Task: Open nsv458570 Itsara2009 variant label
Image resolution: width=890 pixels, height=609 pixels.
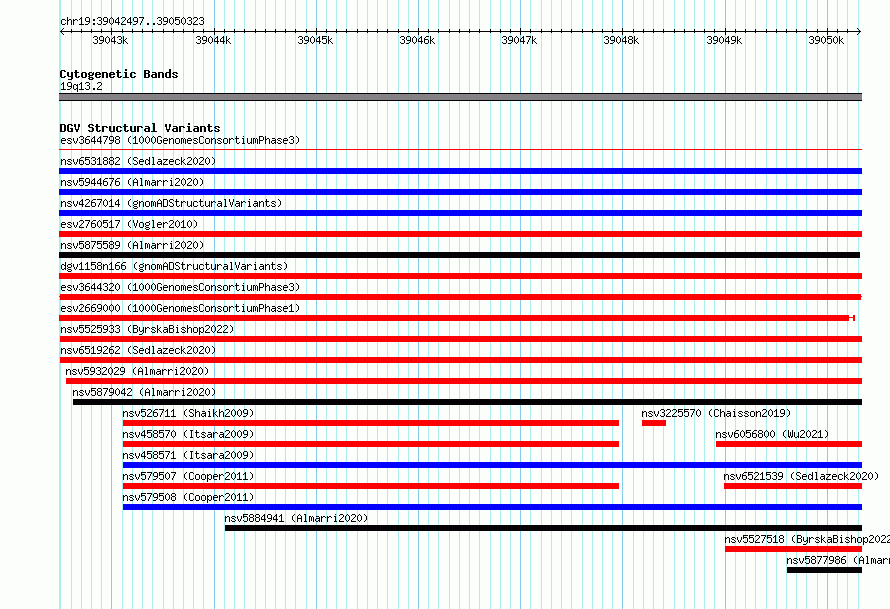Action: coord(188,434)
